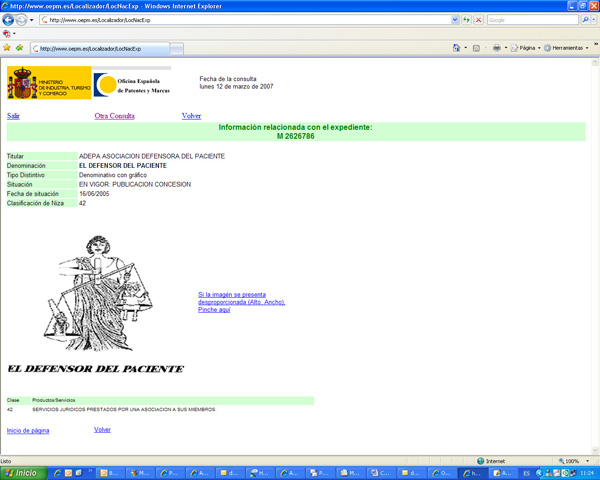Select the oepm.es LocNacExp browser tab
This screenshot has height=480, width=600.
coord(88,48)
